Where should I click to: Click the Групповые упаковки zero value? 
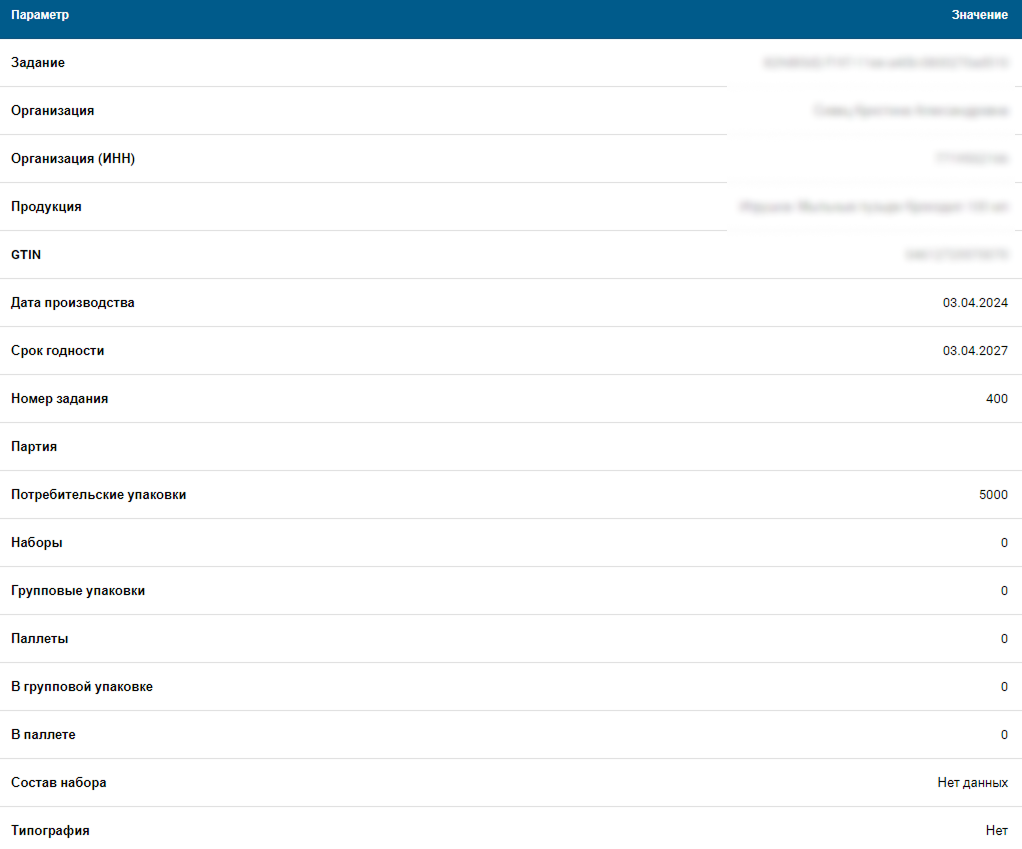(x=1003, y=591)
